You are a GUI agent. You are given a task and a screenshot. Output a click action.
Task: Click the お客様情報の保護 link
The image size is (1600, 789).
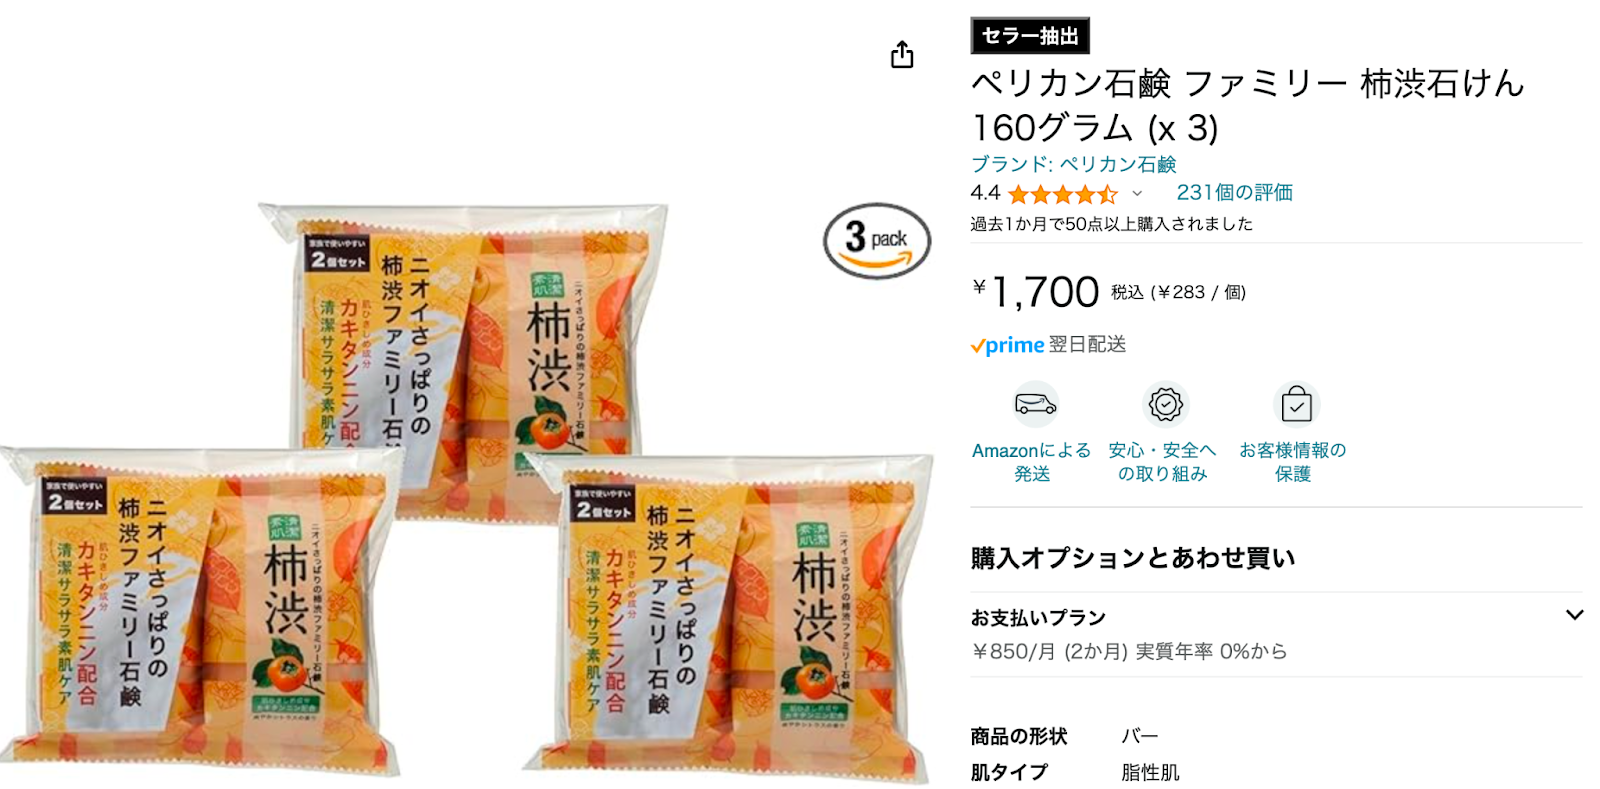pos(1293,462)
